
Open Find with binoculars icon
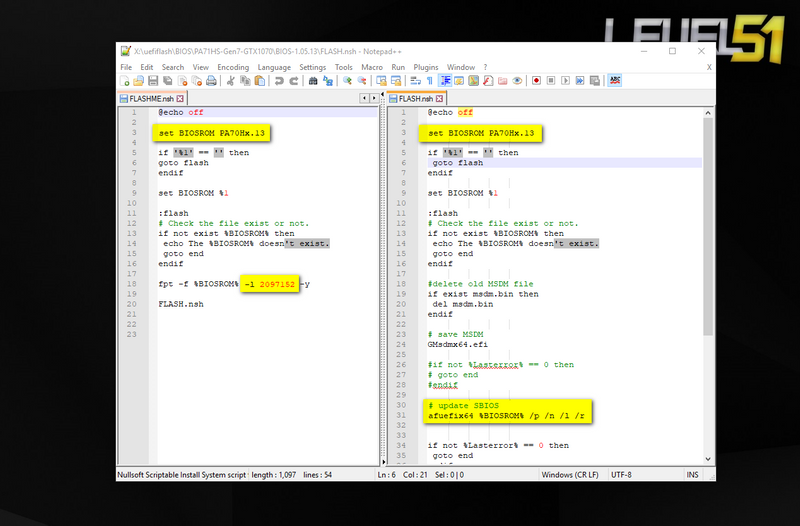(x=313, y=81)
